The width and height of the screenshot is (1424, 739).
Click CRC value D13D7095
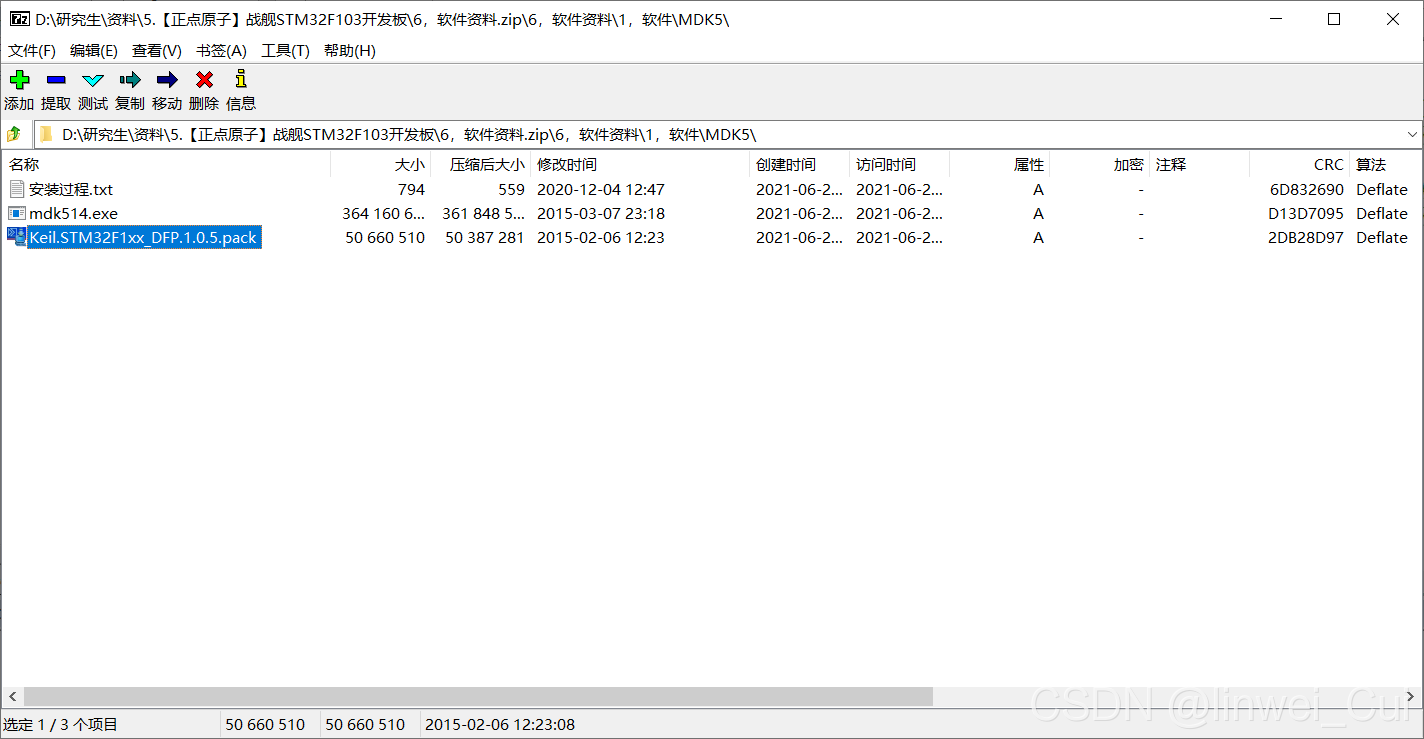click(1306, 213)
